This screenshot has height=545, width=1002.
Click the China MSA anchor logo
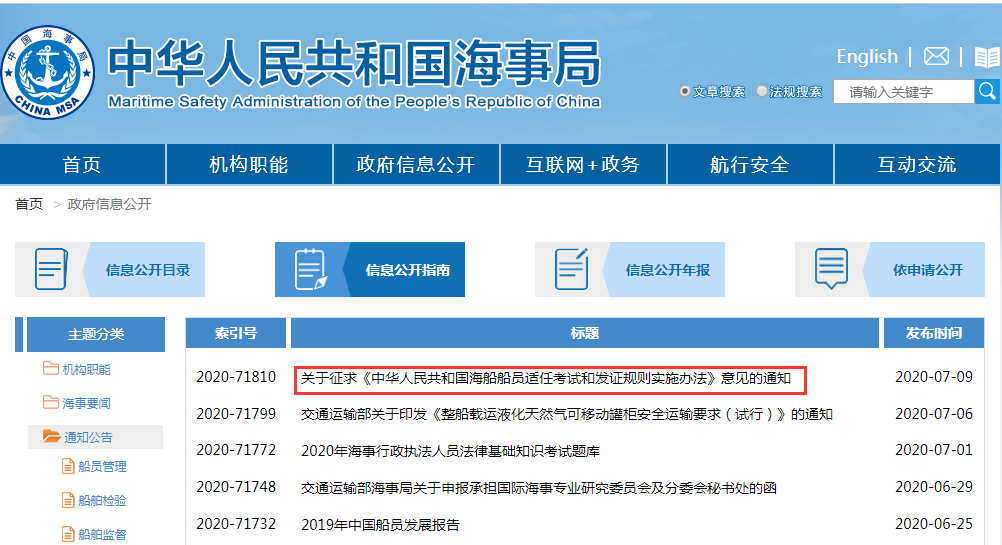click(x=48, y=72)
